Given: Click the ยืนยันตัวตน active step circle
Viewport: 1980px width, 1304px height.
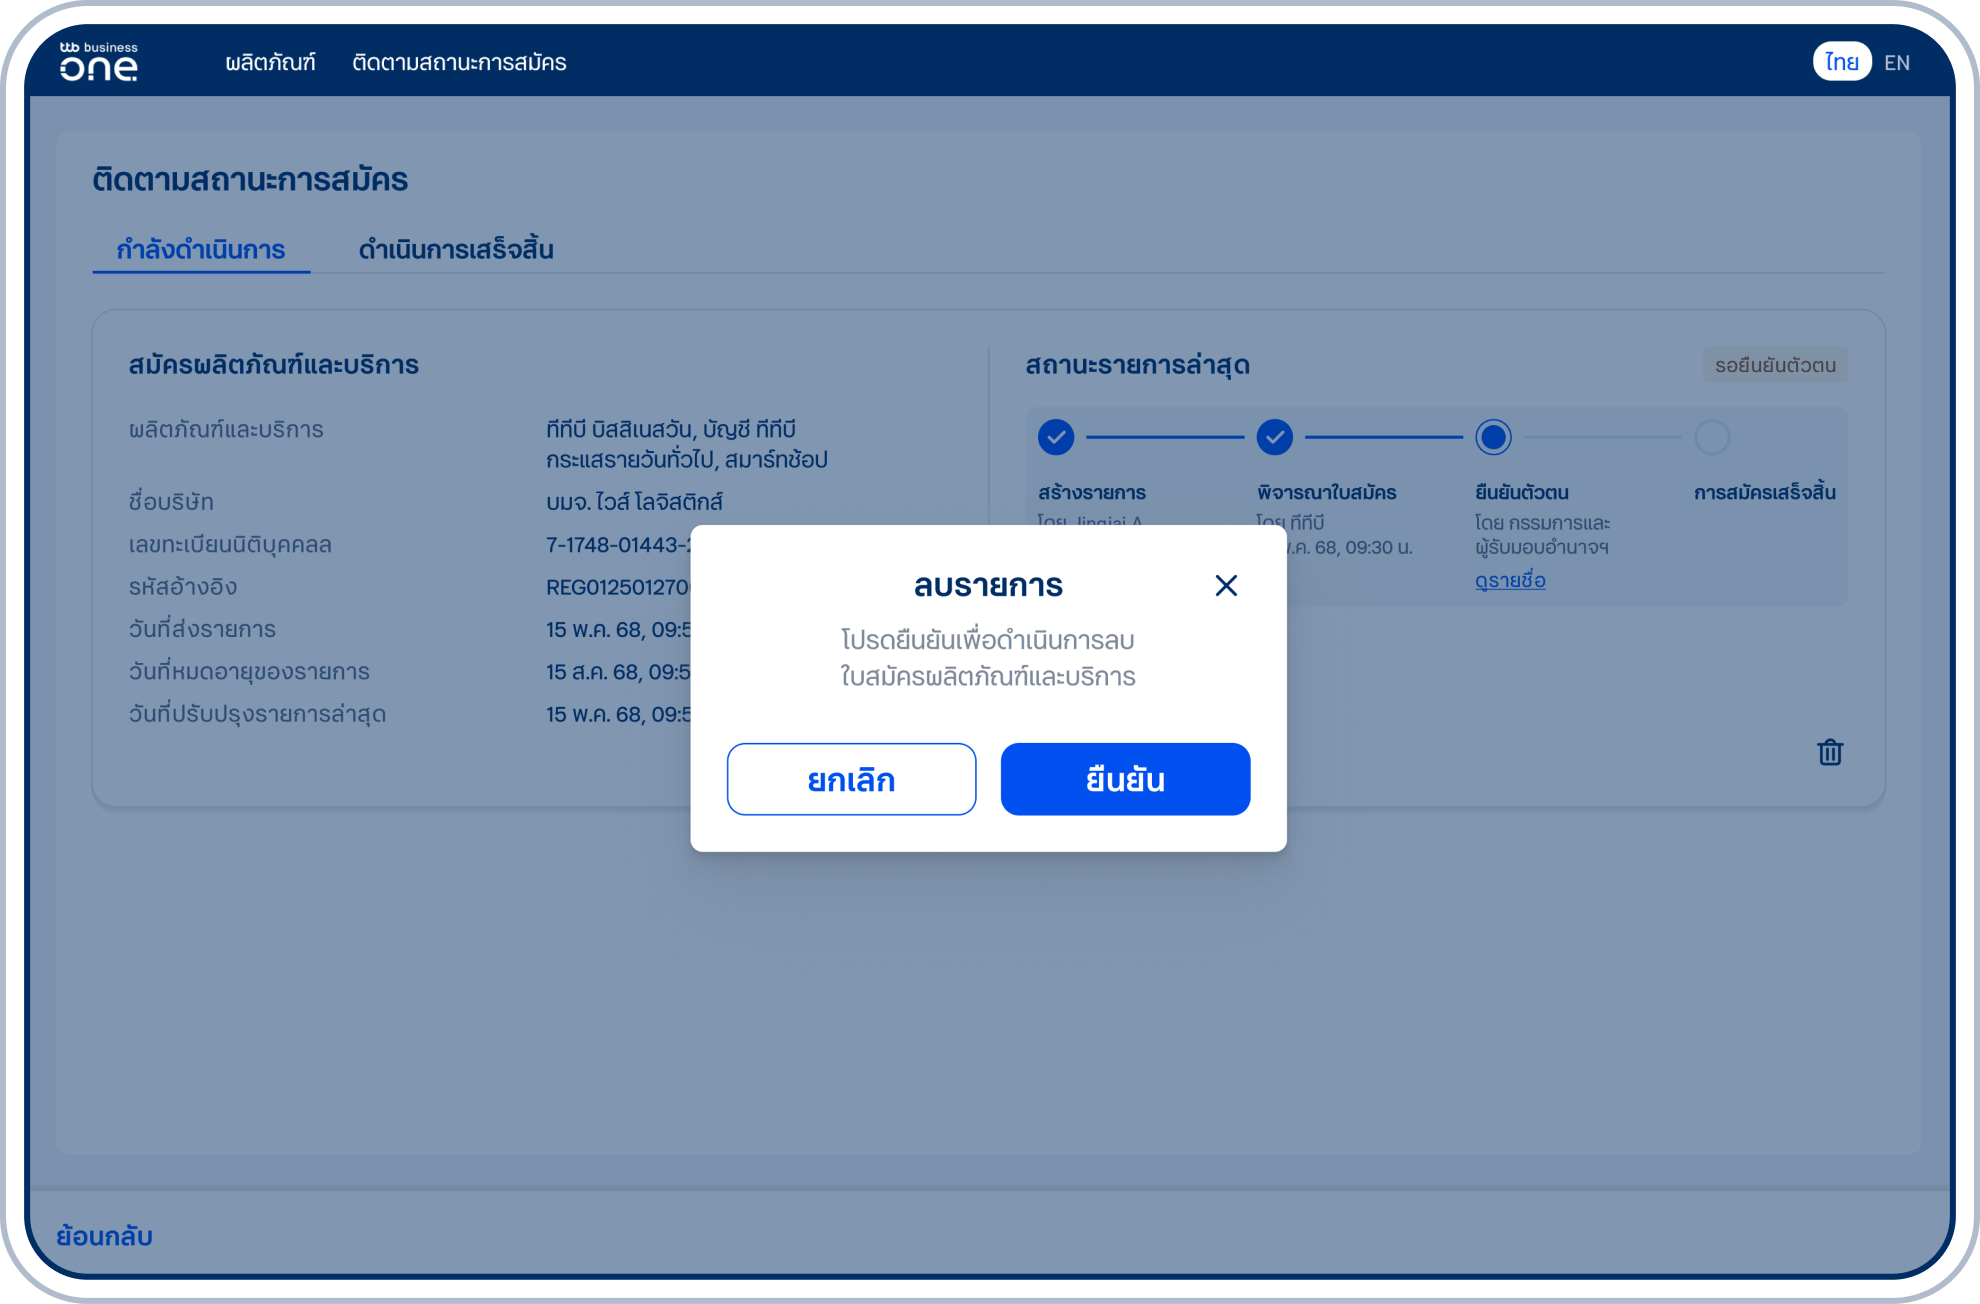Looking at the screenshot, I should click(x=1493, y=437).
